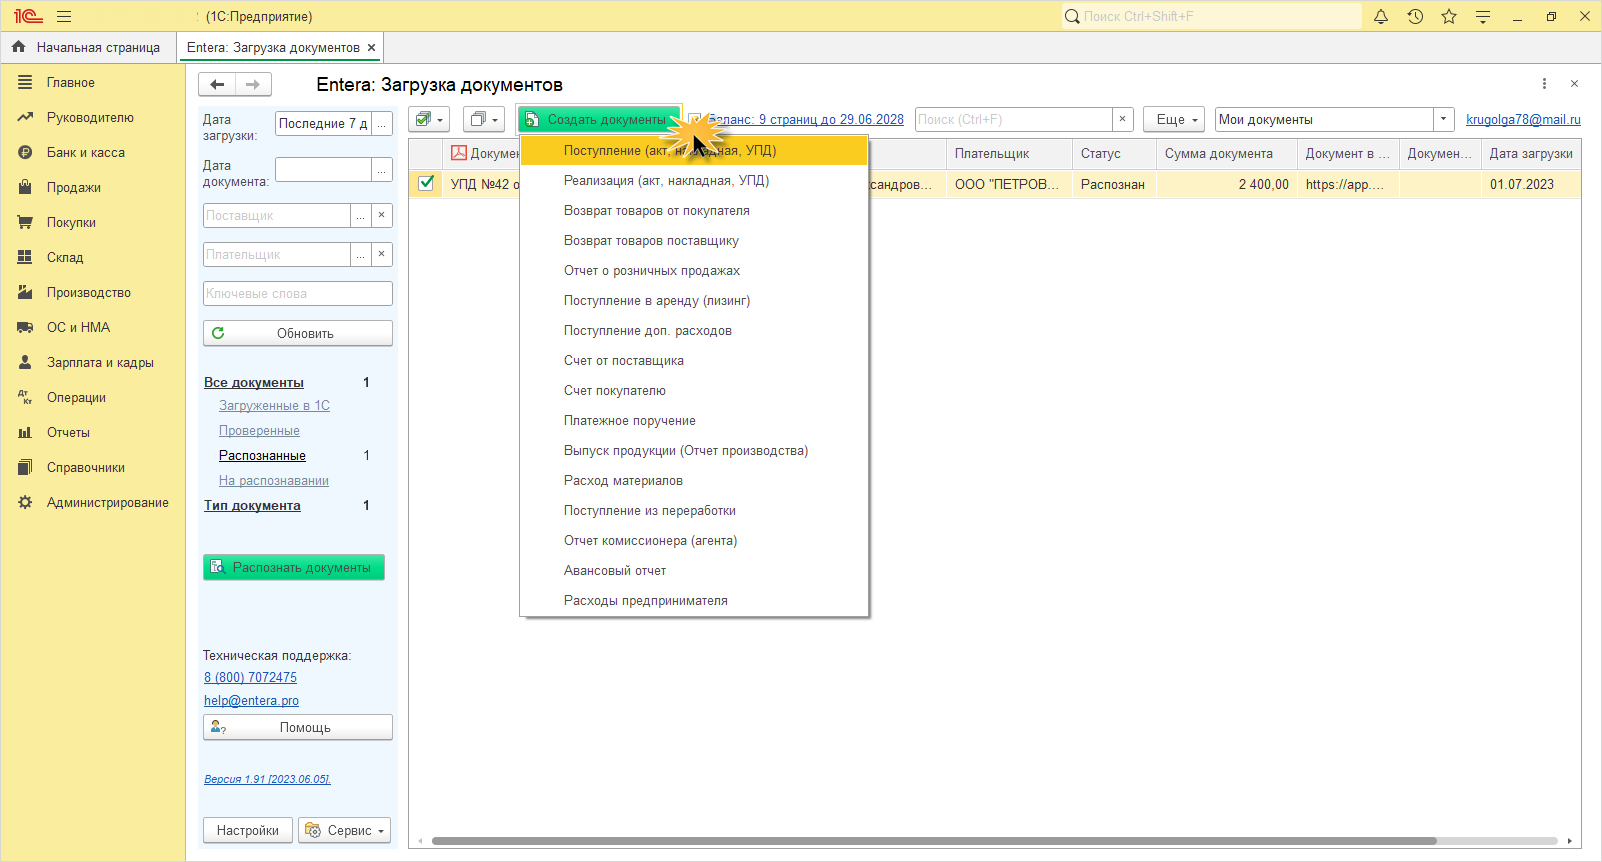Focus the Ключевые слова input field
This screenshot has height=862, width=1602.
(298, 294)
